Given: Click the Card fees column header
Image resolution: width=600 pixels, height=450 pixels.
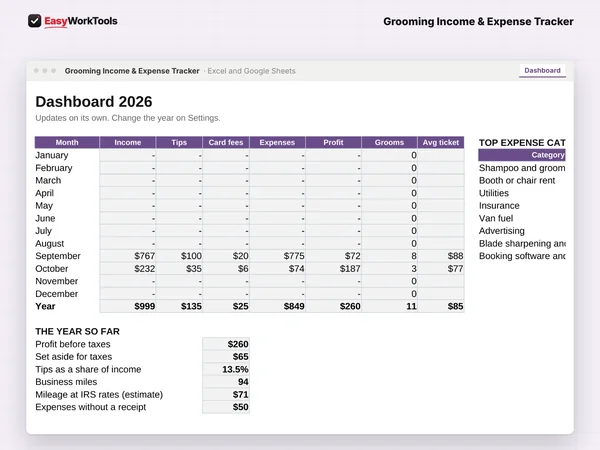Looking at the screenshot, I should pos(226,142).
